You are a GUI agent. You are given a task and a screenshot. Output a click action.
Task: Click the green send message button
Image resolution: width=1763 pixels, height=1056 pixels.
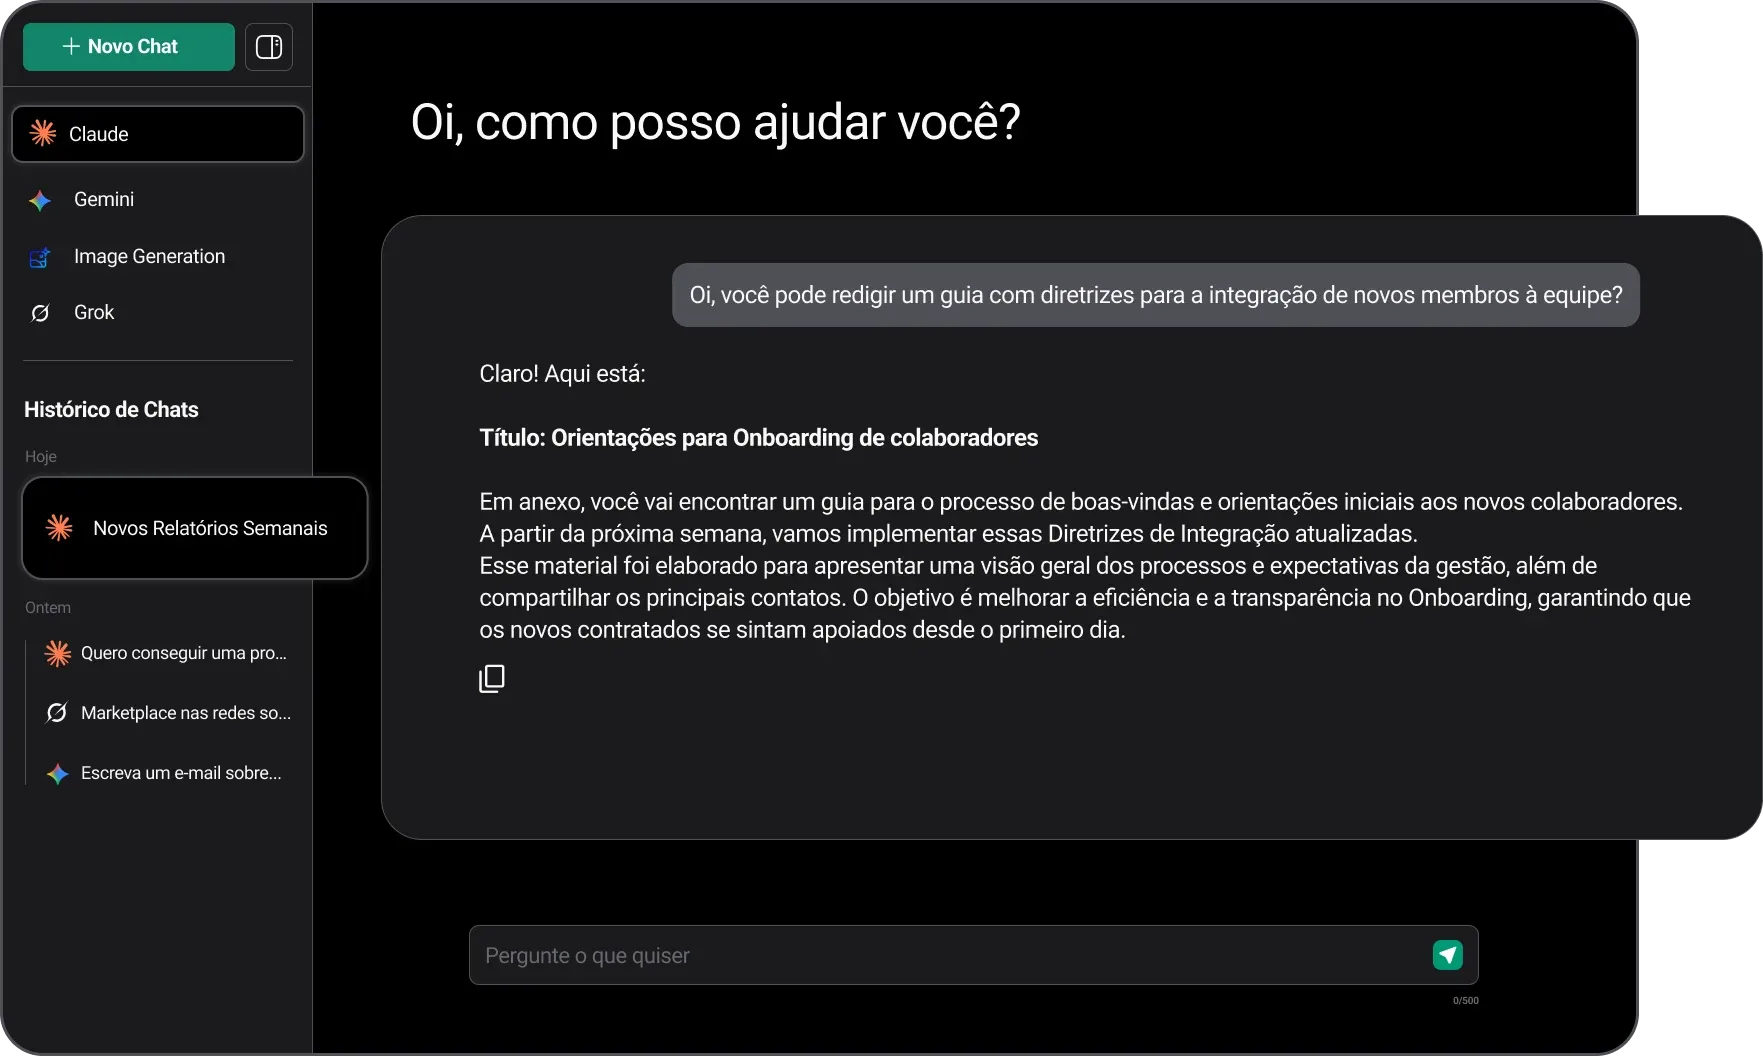(1448, 955)
